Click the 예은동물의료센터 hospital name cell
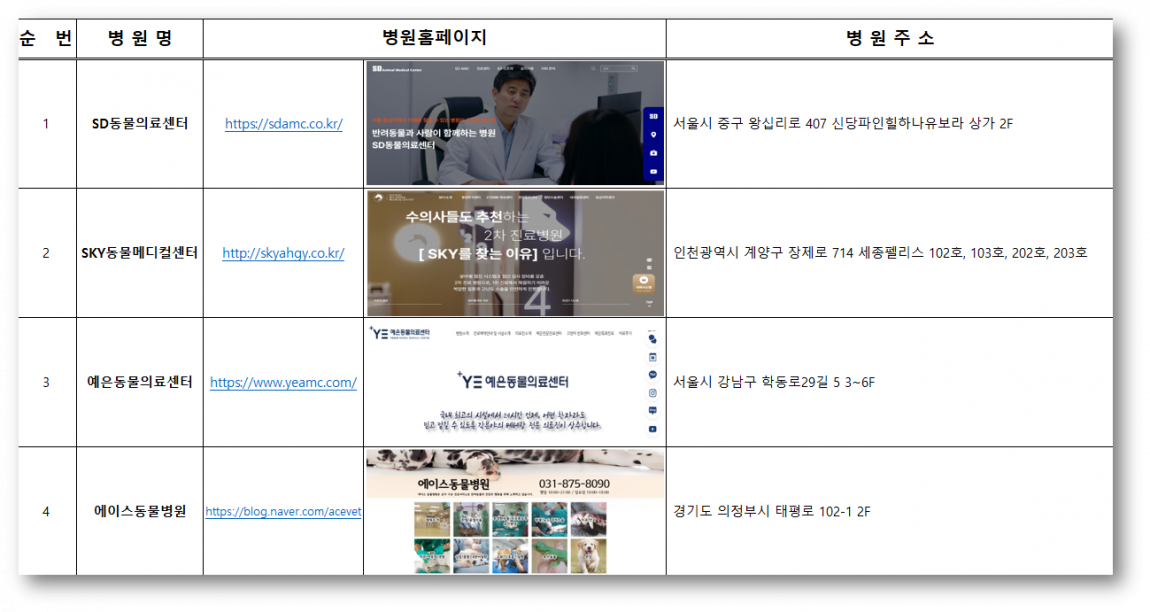This screenshot has width=1150, height=612. click(x=140, y=383)
